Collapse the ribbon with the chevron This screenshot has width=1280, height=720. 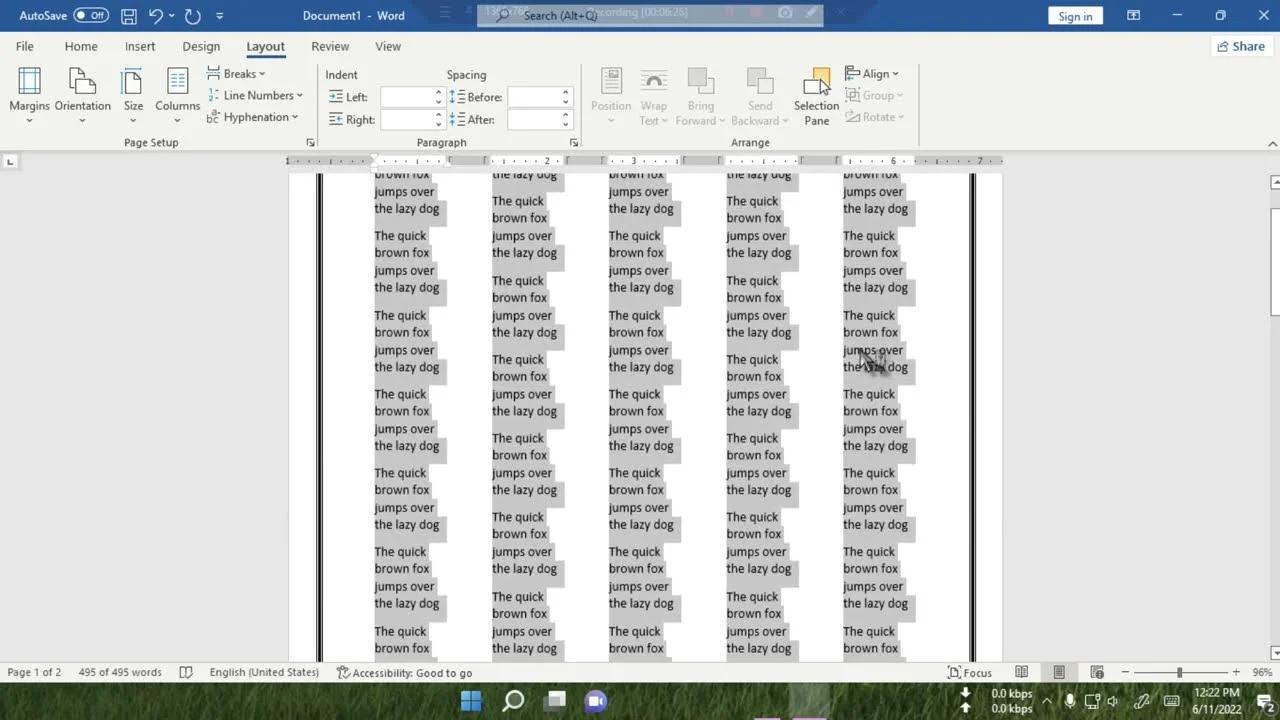pyautogui.click(x=1272, y=144)
